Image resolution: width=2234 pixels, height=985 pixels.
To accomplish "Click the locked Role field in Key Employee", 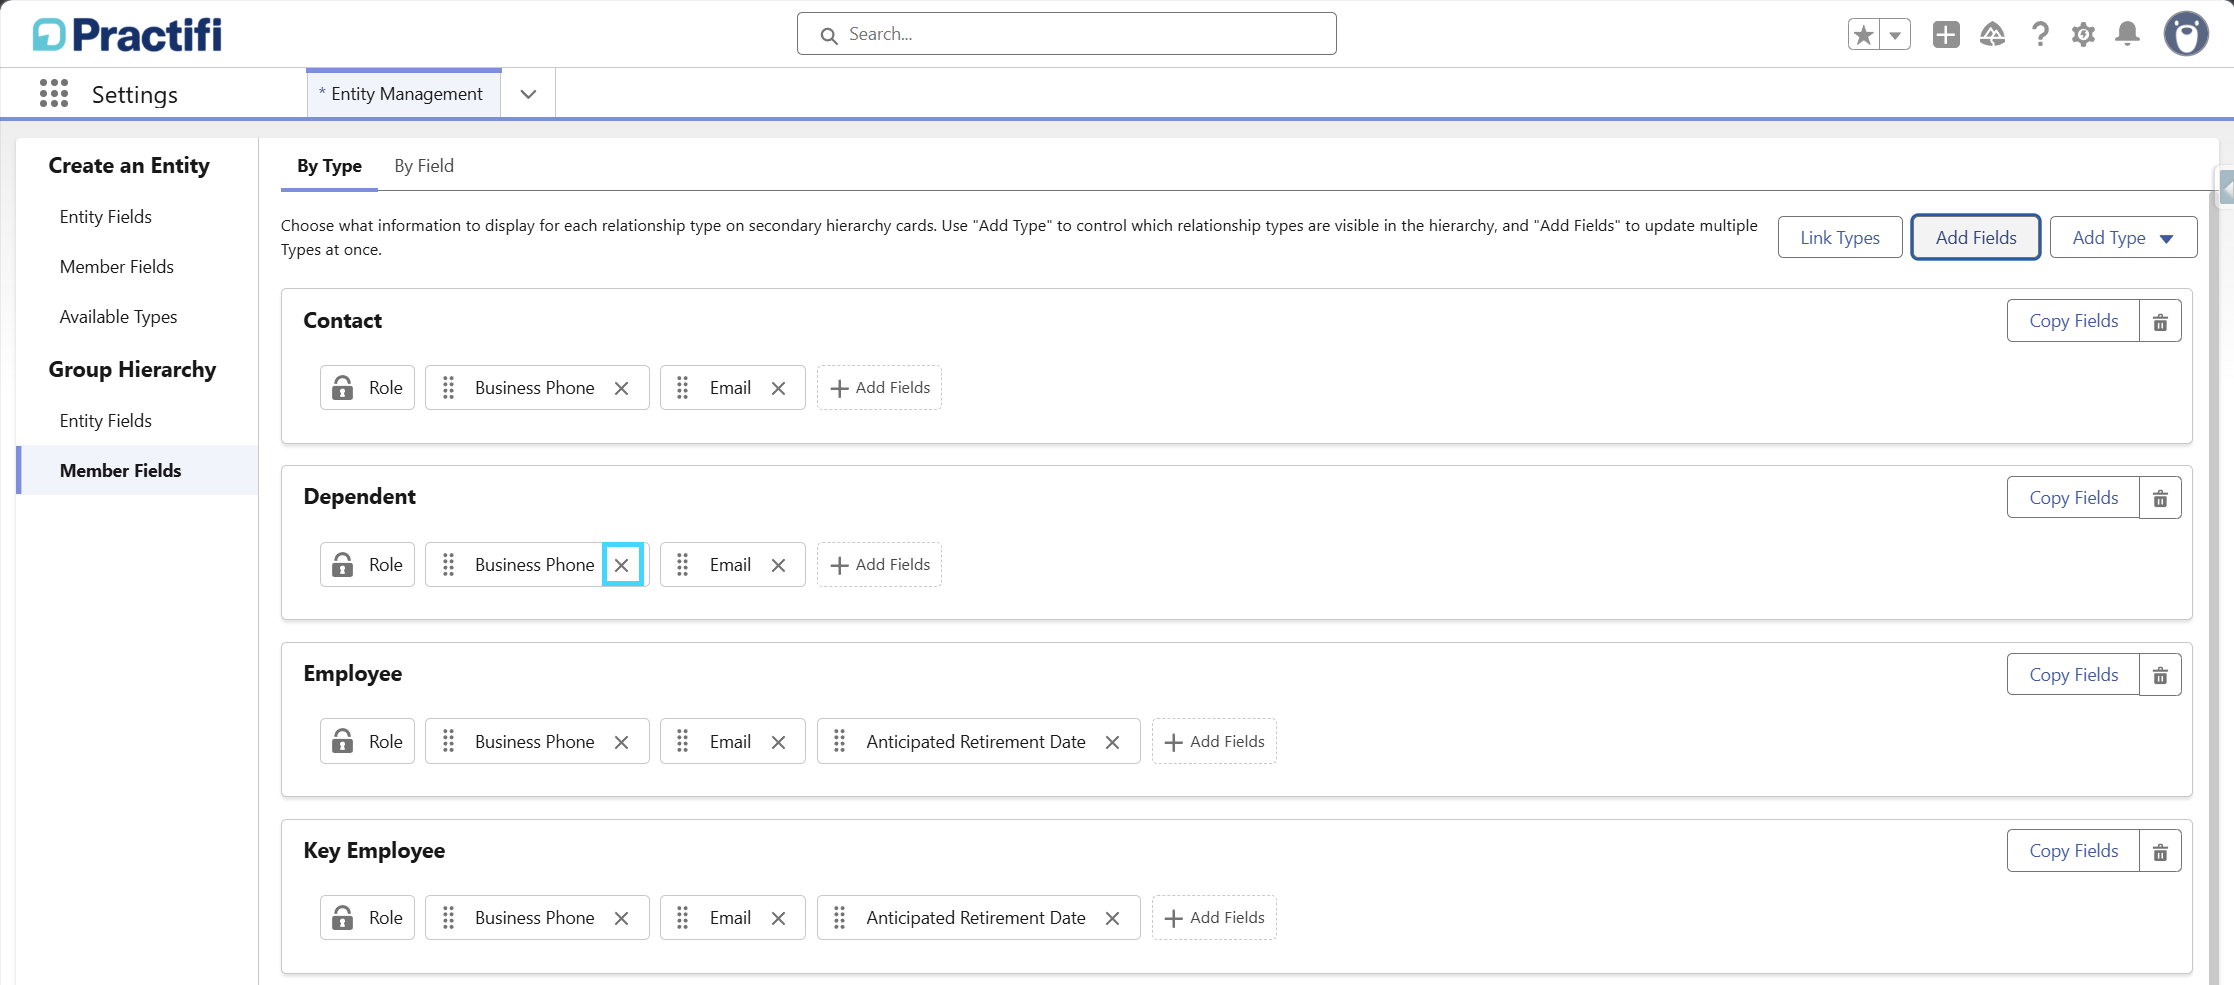I will pos(367,918).
